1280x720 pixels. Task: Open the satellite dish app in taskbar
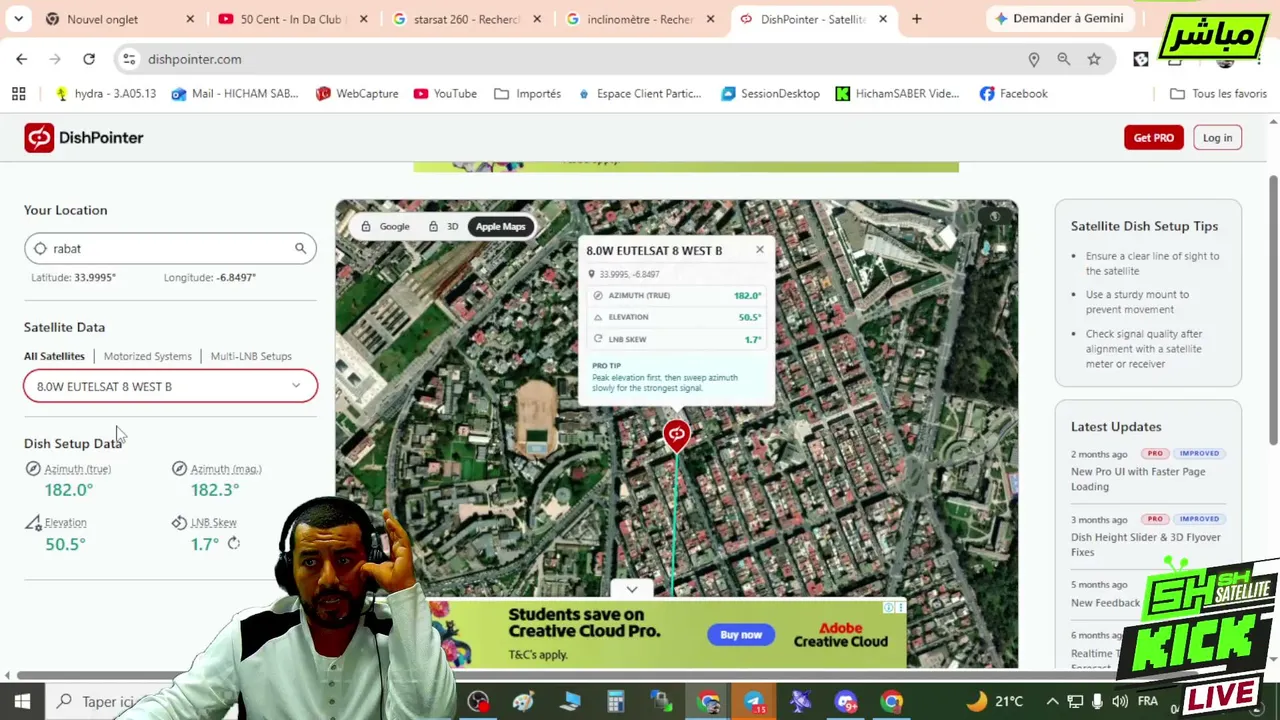pyautogui.click(x=800, y=701)
